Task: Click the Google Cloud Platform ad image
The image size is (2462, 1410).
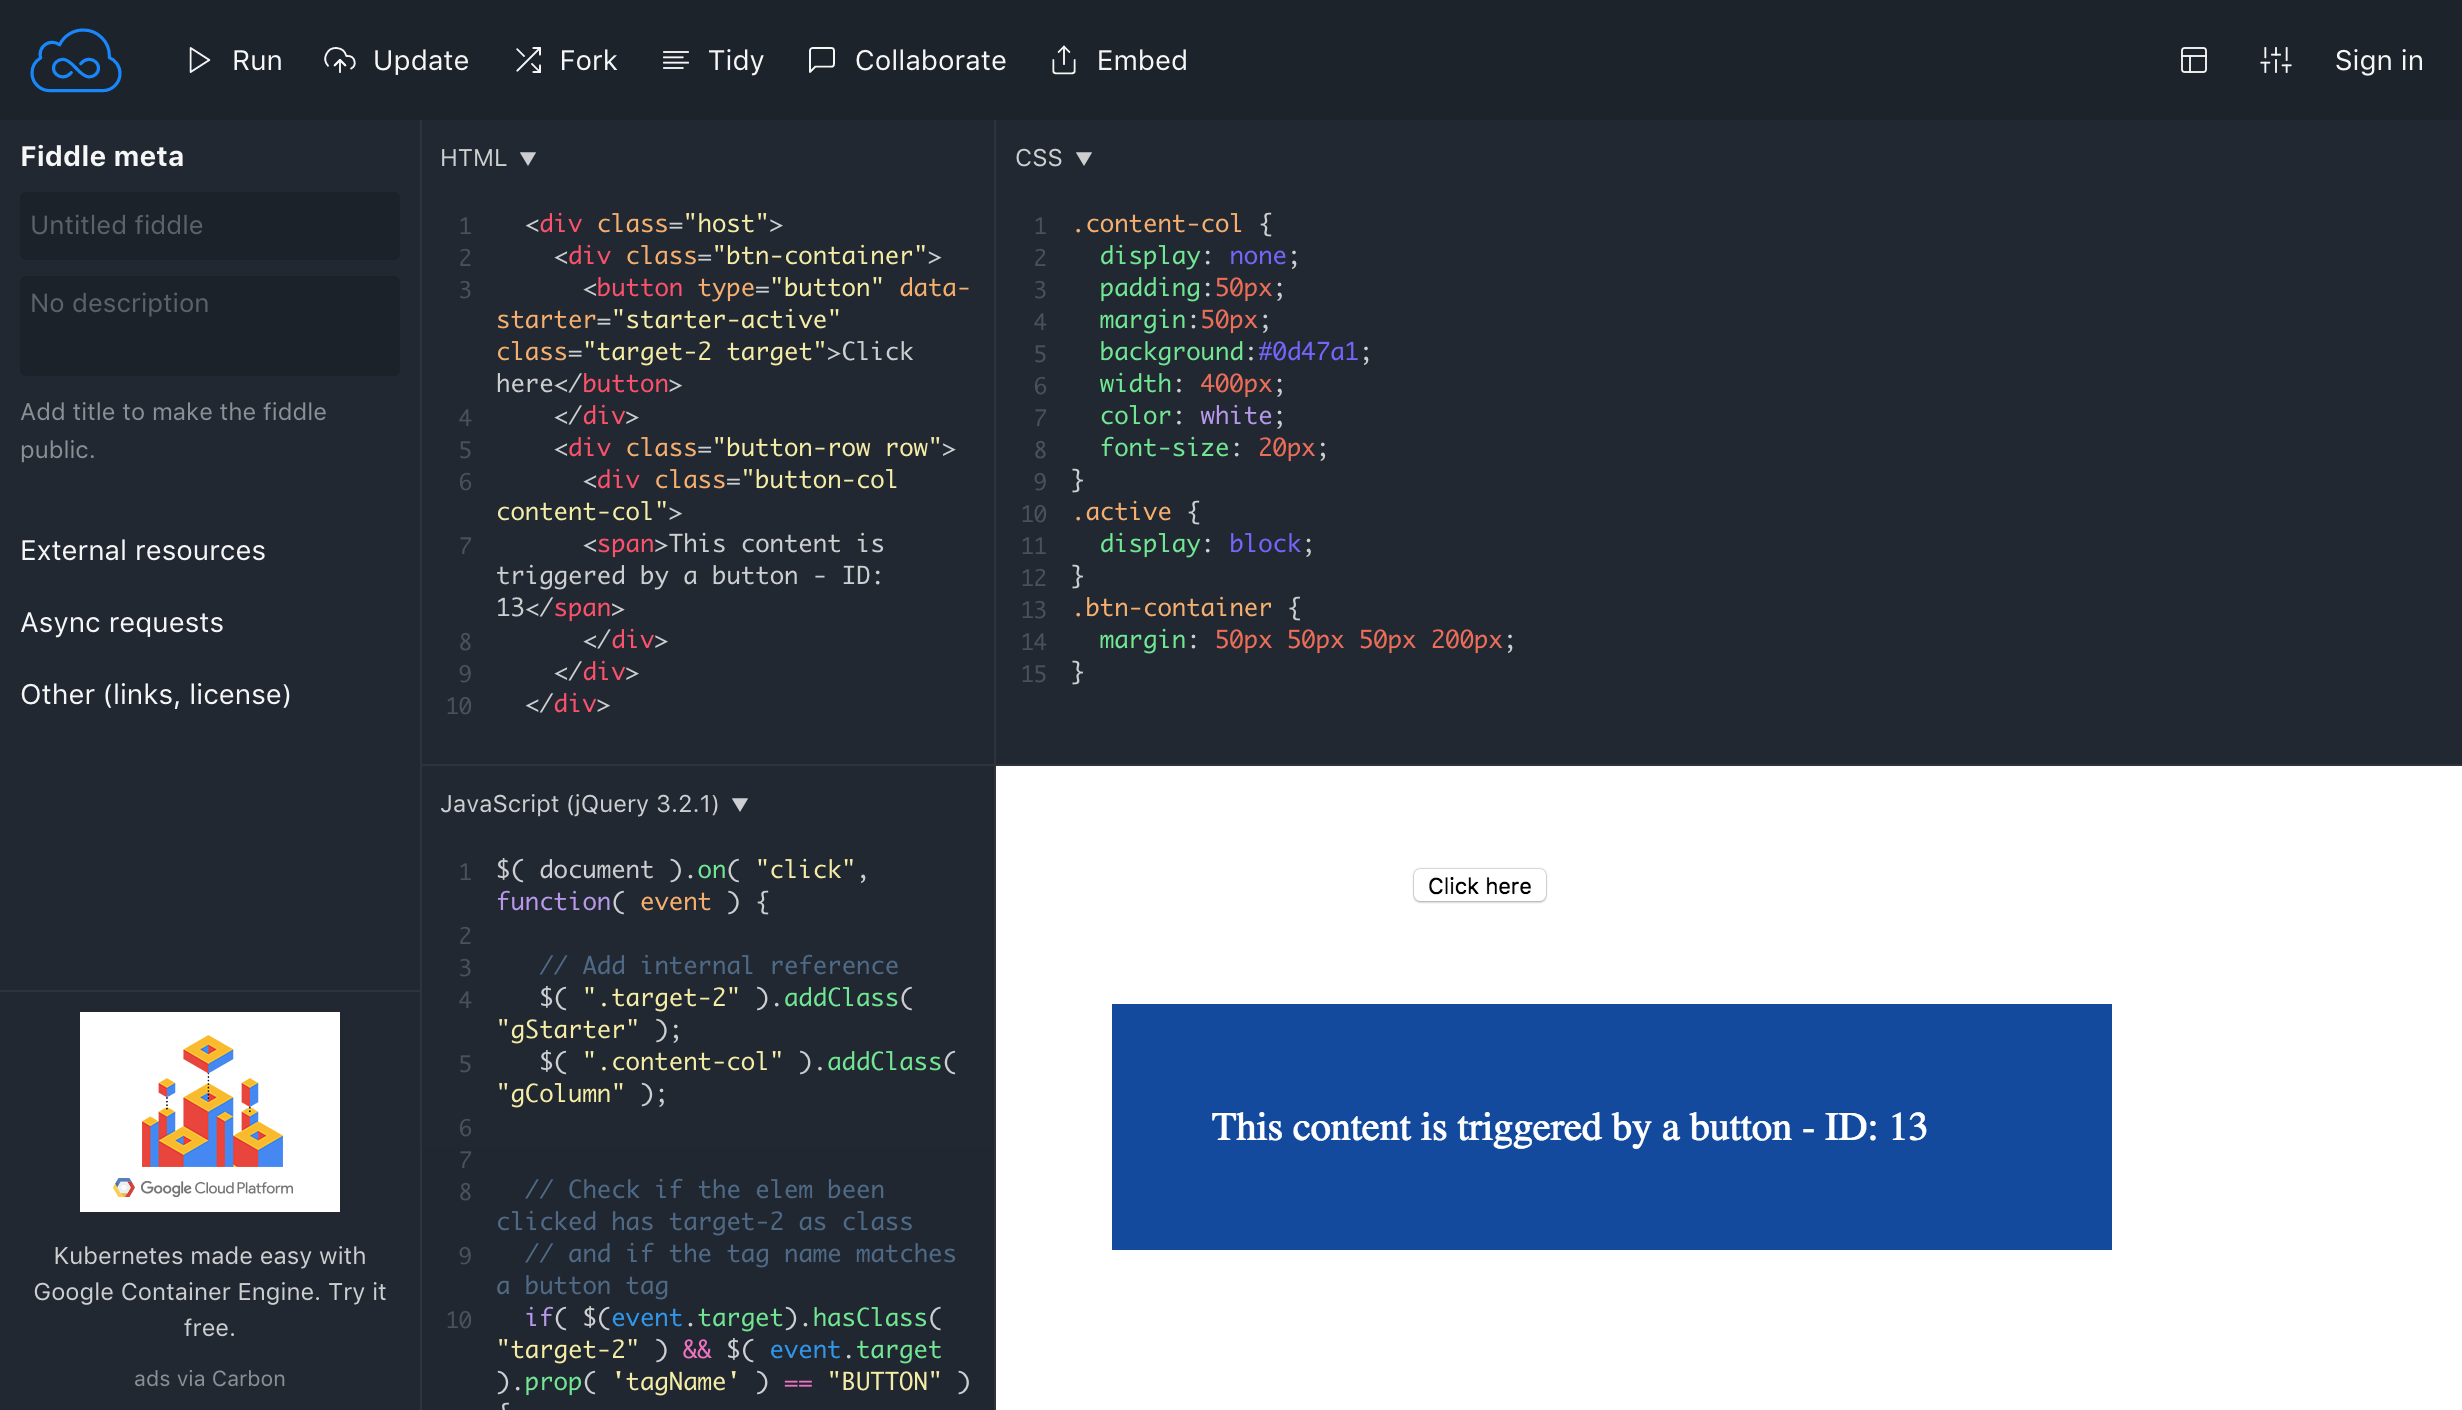Action: coord(210,1111)
